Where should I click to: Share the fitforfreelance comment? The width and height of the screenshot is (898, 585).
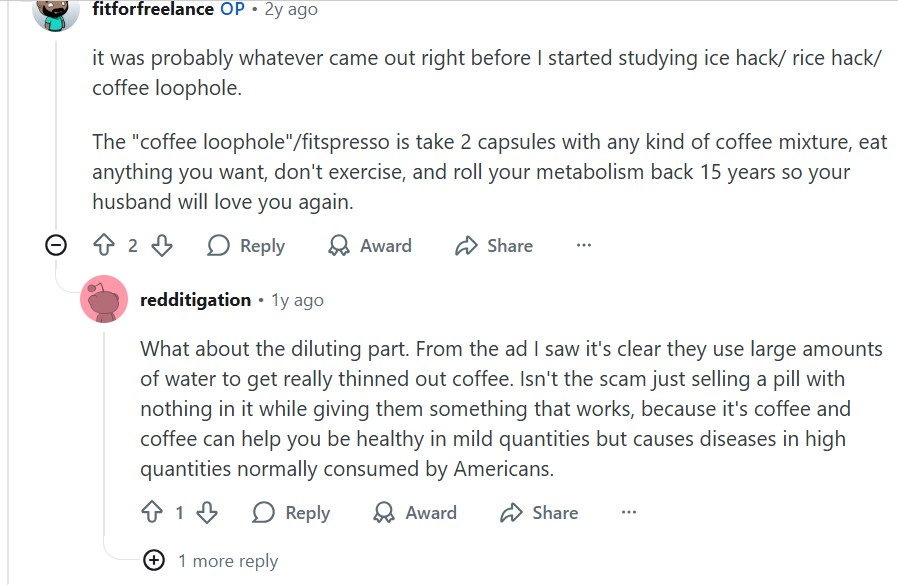point(493,246)
